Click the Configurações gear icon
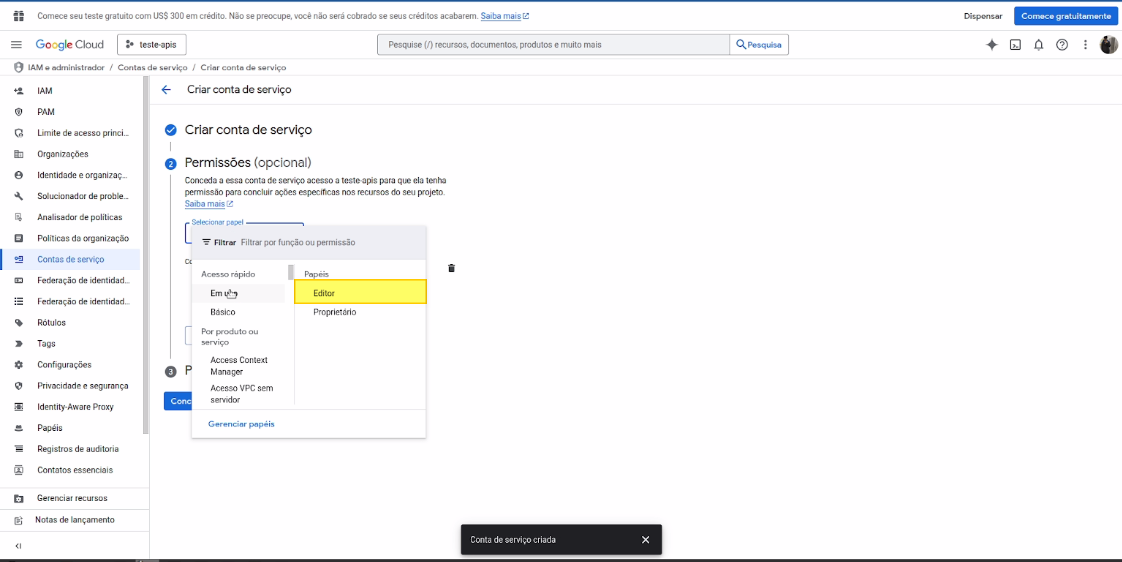 (19, 364)
